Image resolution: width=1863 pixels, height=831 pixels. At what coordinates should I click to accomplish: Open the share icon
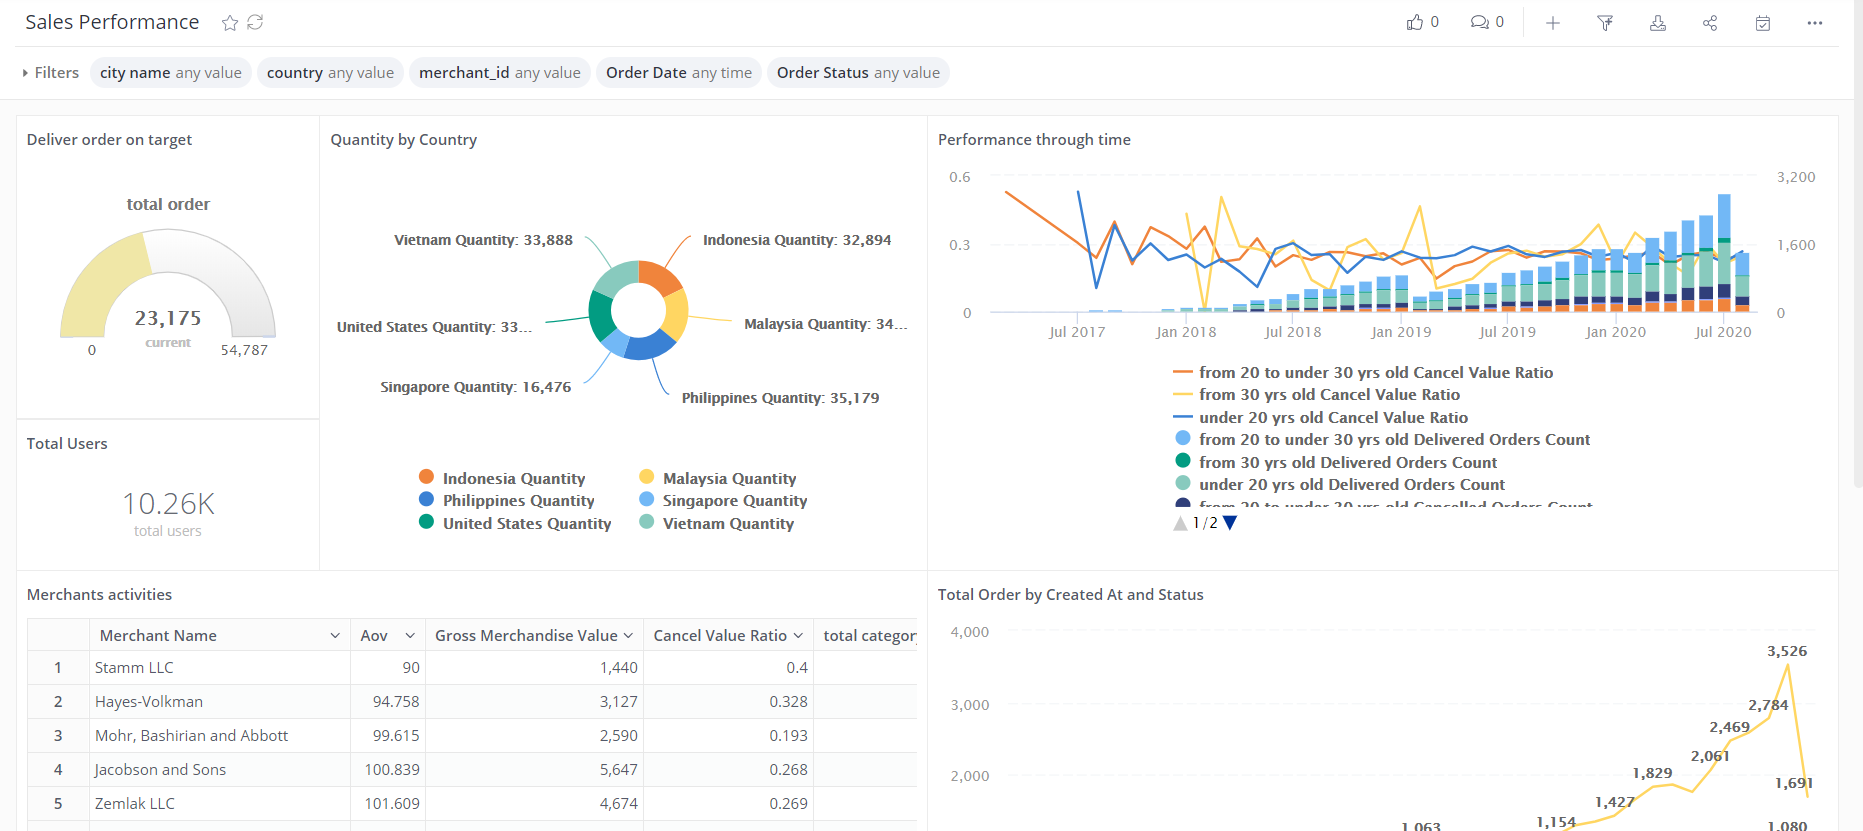(x=1710, y=23)
